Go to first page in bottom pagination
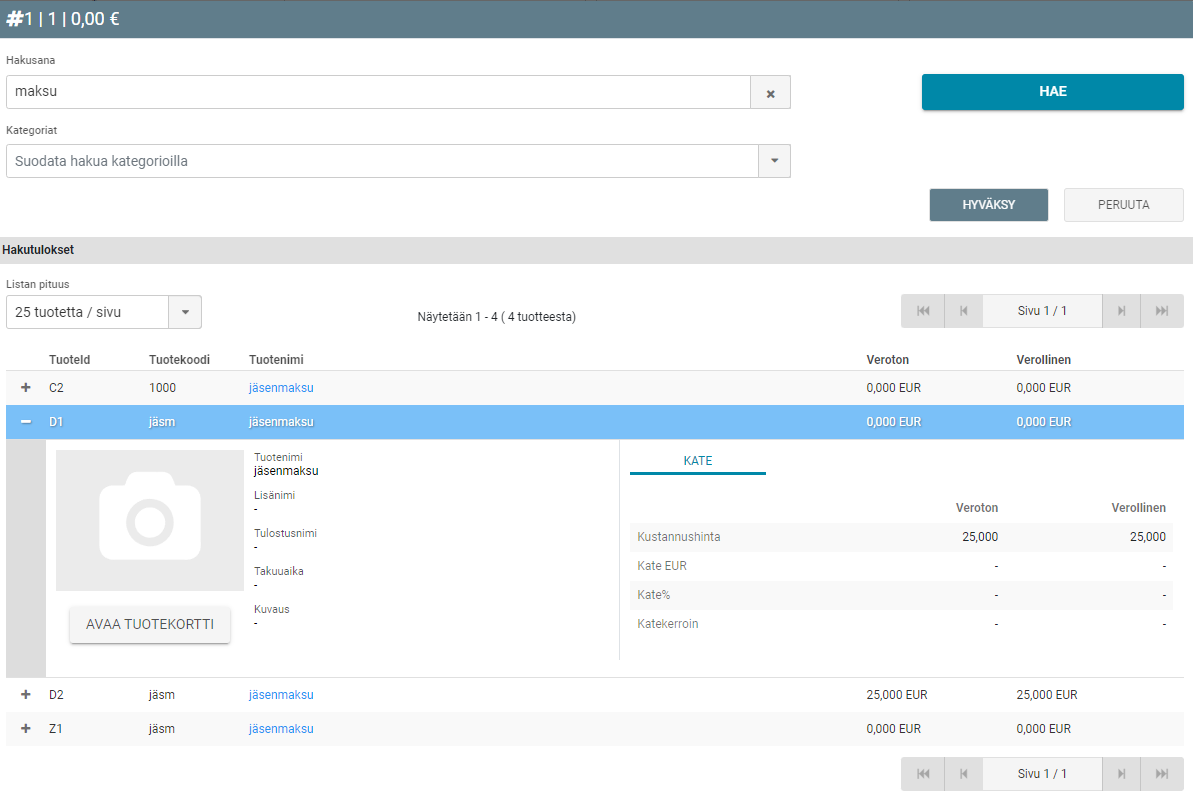Screen dimensions: 1193x797 click(923, 773)
